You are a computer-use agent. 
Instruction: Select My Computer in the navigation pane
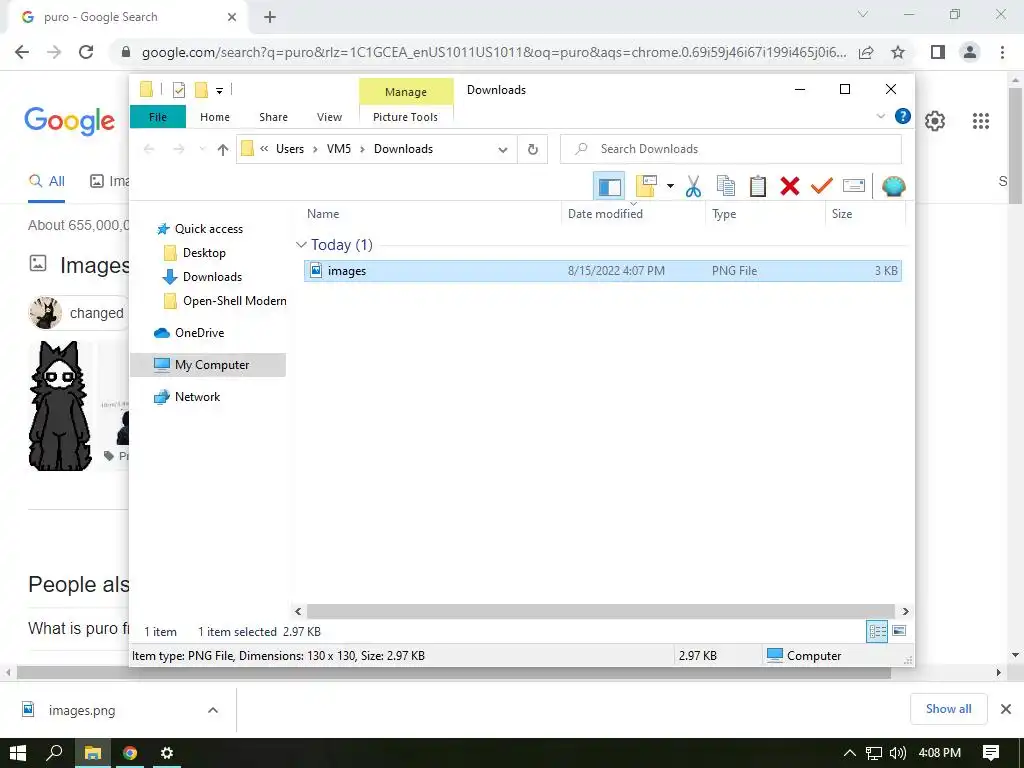pos(208,365)
